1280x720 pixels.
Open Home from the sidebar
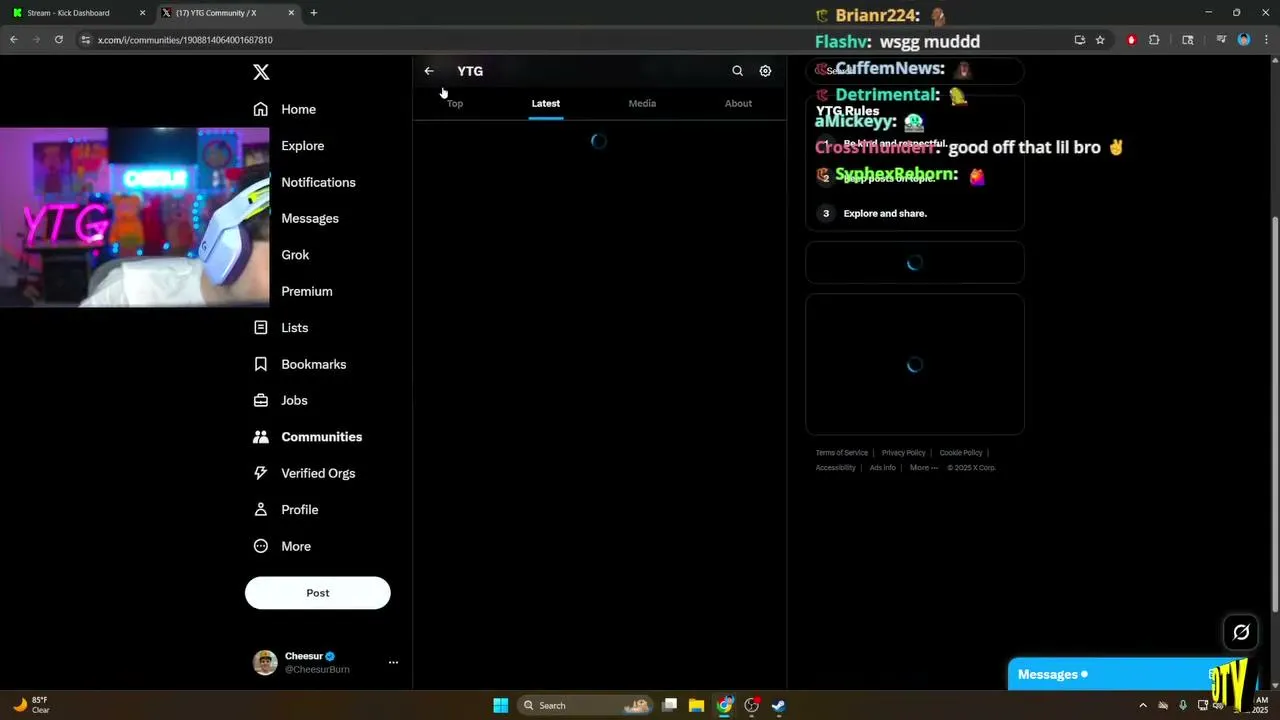pyautogui.click(x=298, y=109)
